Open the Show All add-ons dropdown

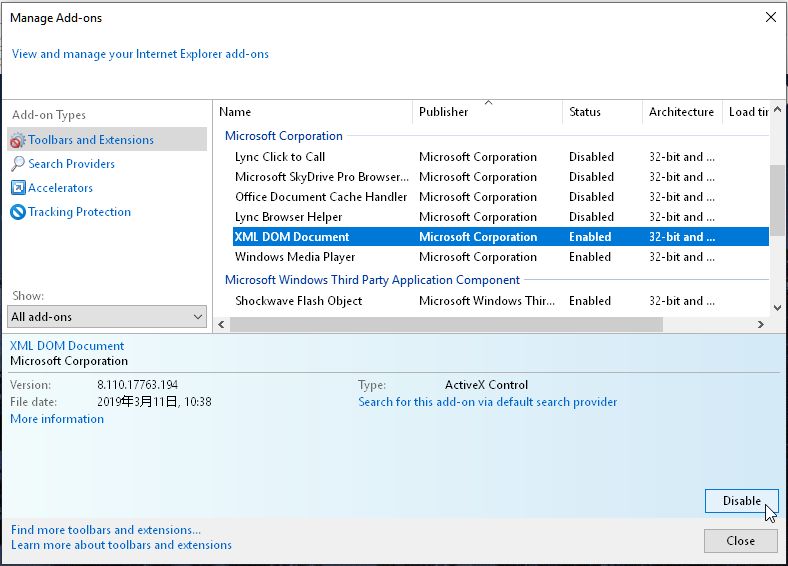[107, 317]
